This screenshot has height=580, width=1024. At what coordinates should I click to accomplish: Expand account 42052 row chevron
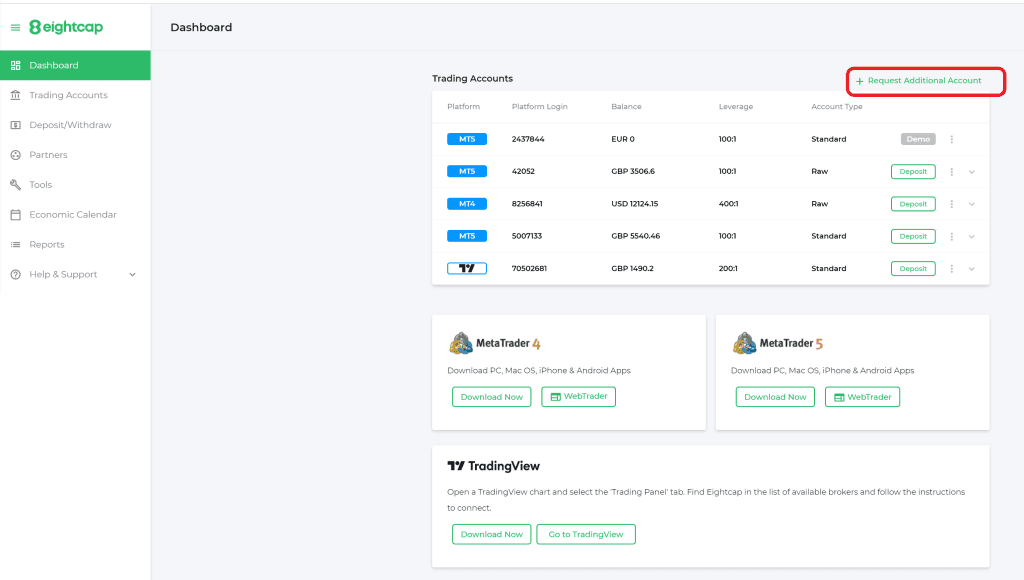pyautogui.click(x=972, y=172)
